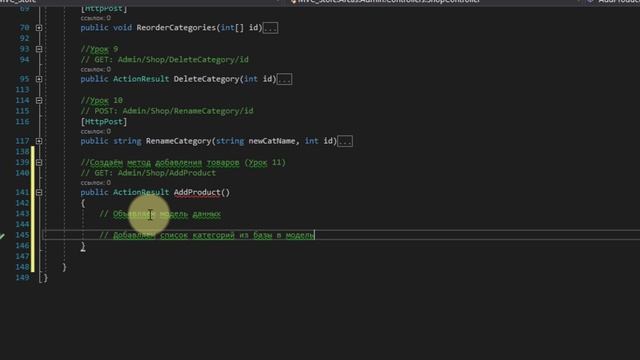Click the 'void' keyword on line 70
640x360 pixels.
[x=122, y=28]
